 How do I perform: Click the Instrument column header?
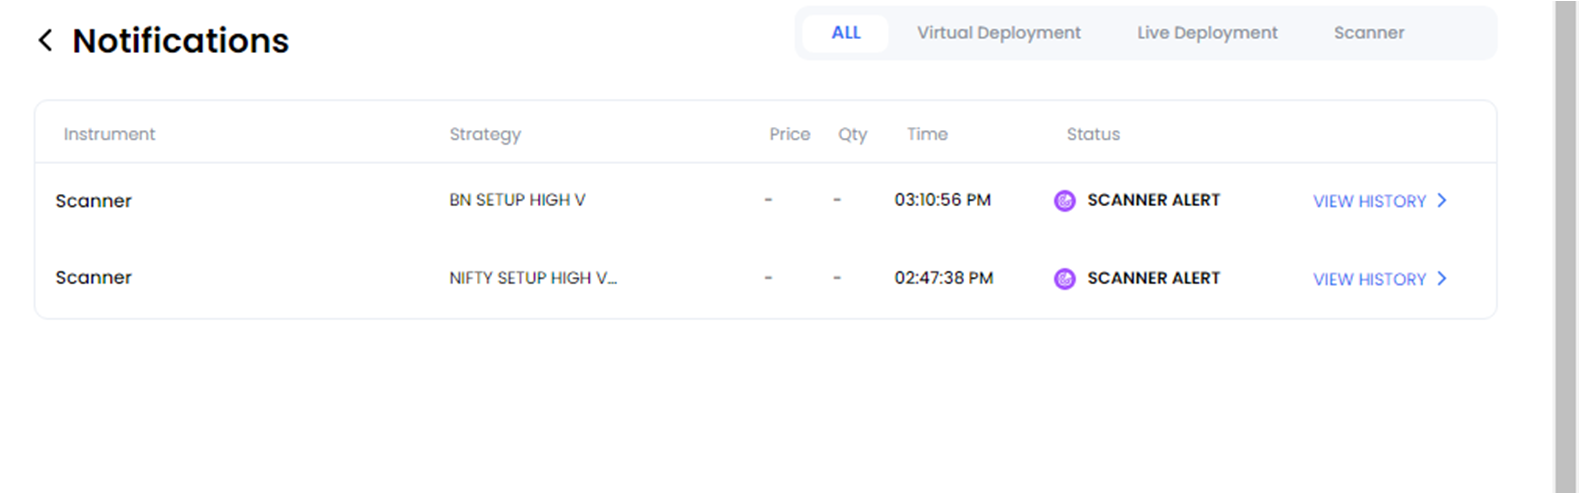[109, 134]
